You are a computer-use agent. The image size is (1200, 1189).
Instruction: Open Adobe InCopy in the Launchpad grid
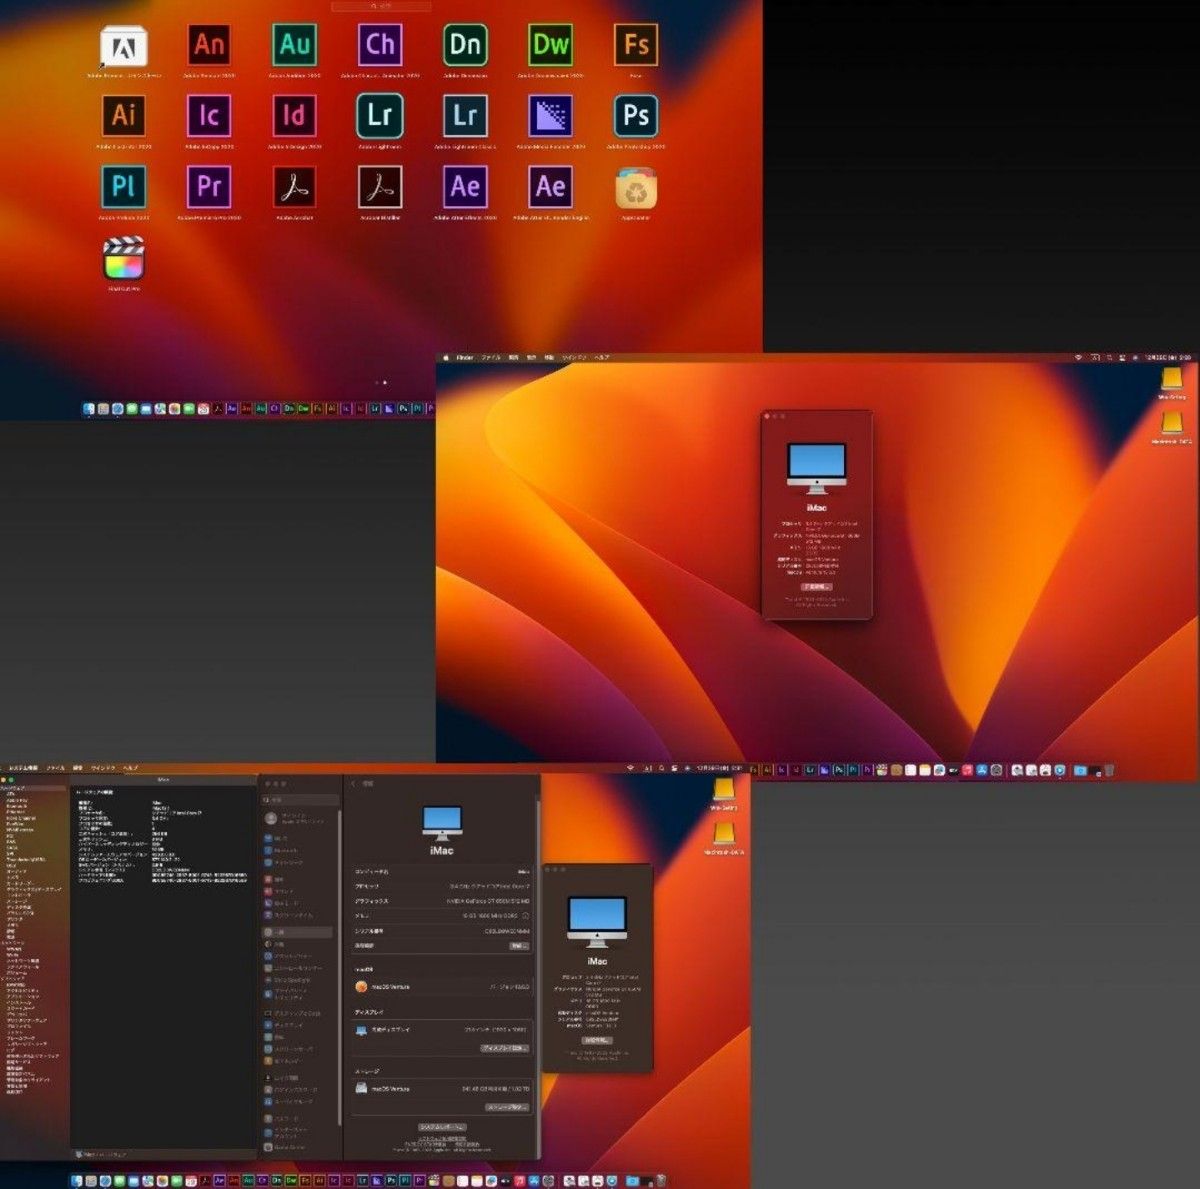[x=209, y=115]
